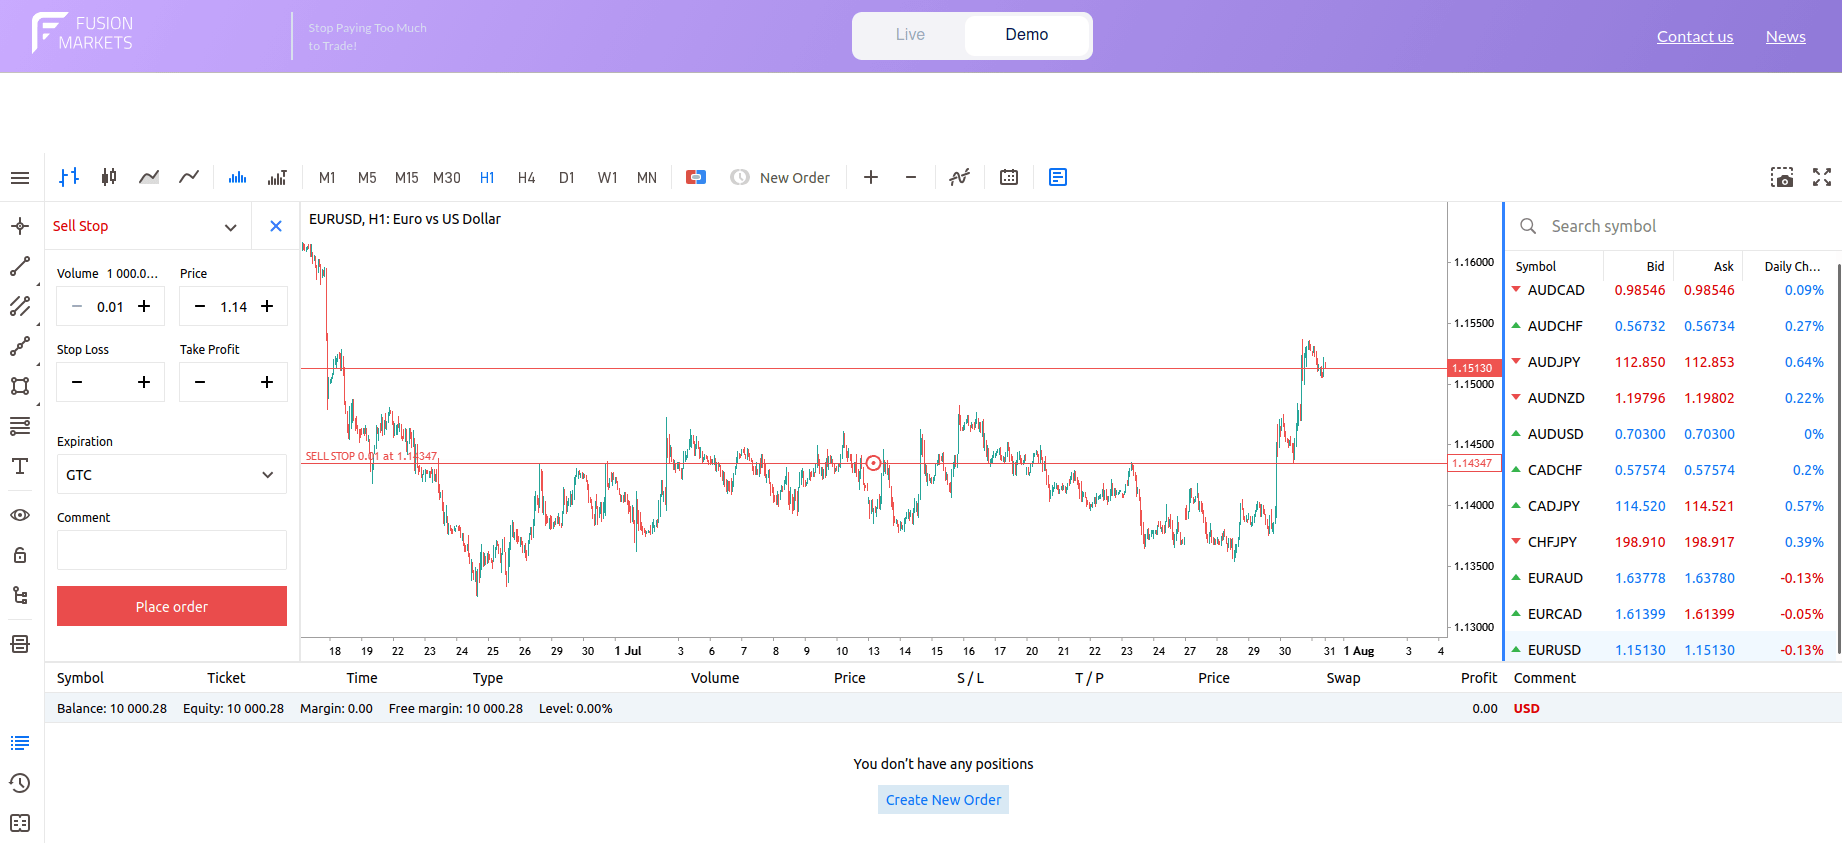The height and width of the screenshot is (845, 1842).
Task: Increase volume with plus button
Action: click(x=144, y=306)
